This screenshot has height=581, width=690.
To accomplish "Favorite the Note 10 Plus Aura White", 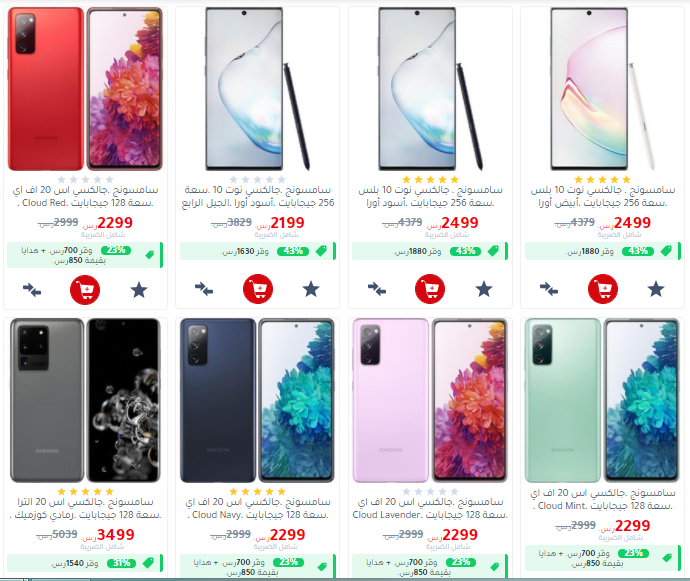I will coord(656,289).
